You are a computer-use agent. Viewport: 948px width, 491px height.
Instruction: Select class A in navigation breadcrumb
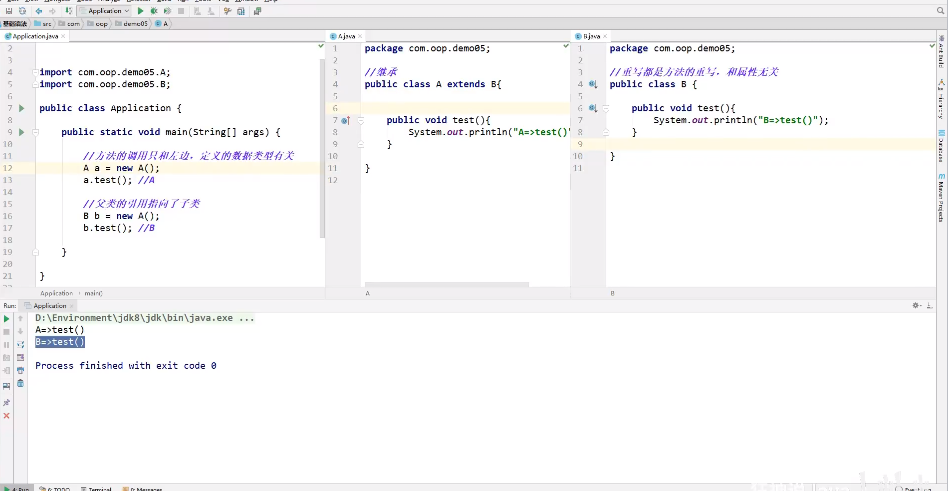pos(161,24)
